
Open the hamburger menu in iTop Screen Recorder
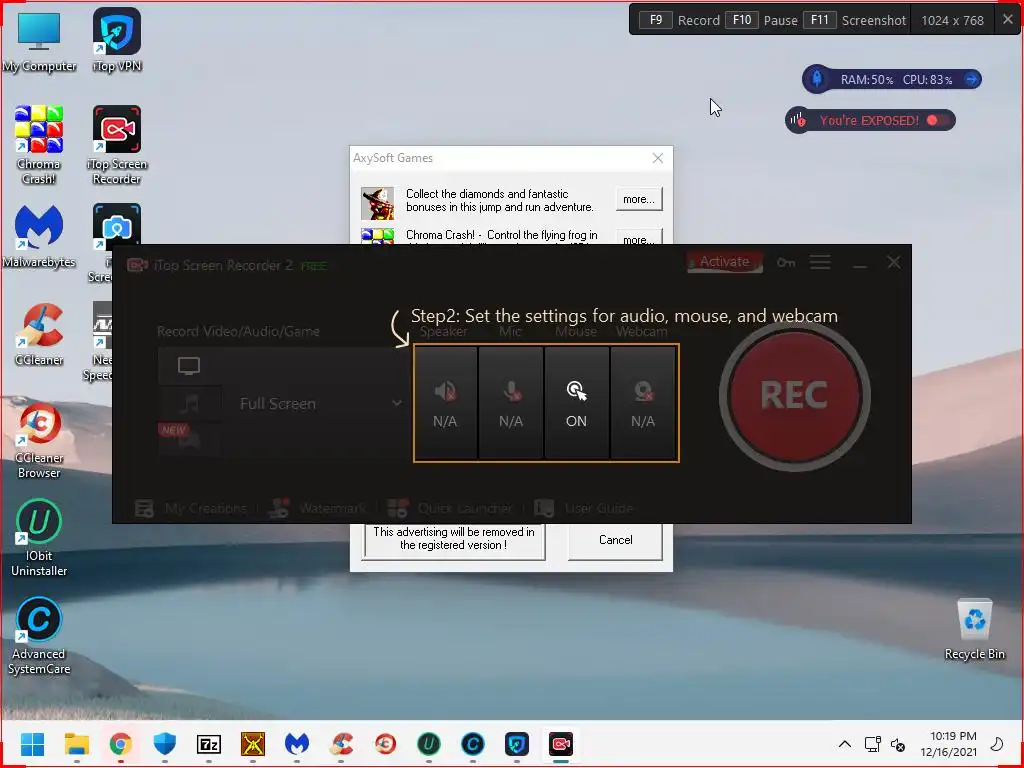(x=820, y=263)
